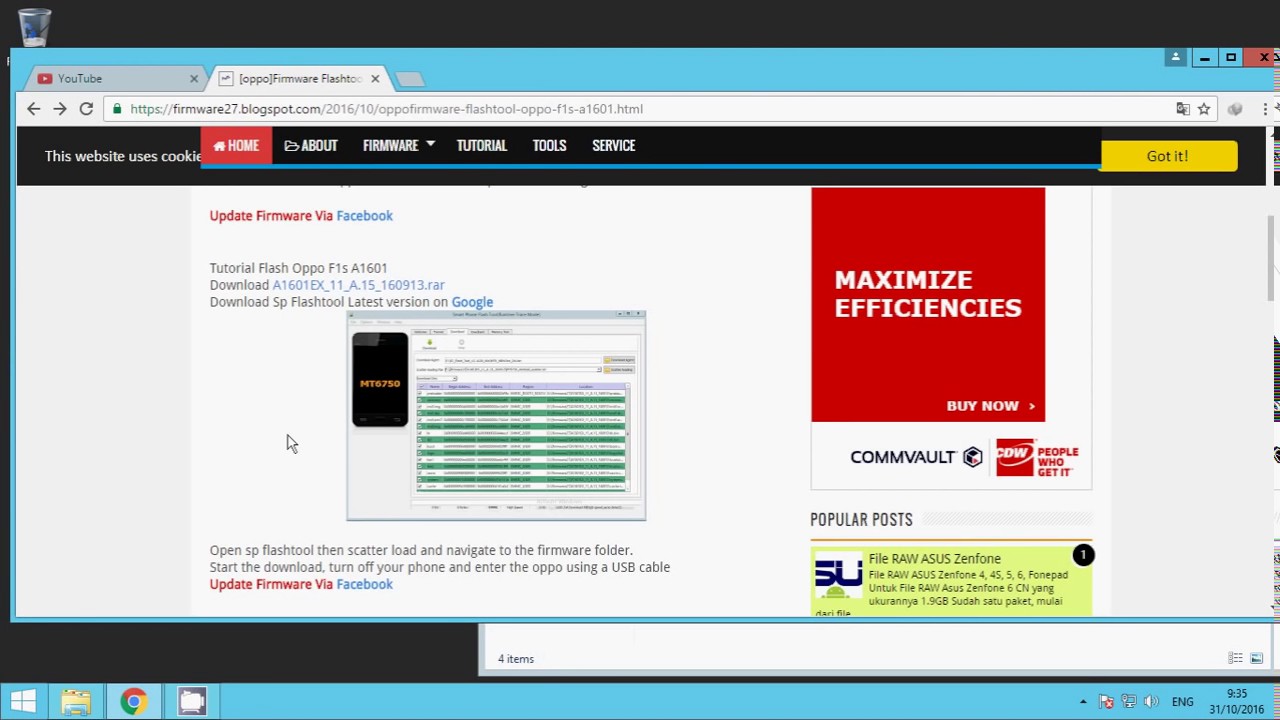
Task: Click the BUY NOW ad button
Action: [991, 406]
